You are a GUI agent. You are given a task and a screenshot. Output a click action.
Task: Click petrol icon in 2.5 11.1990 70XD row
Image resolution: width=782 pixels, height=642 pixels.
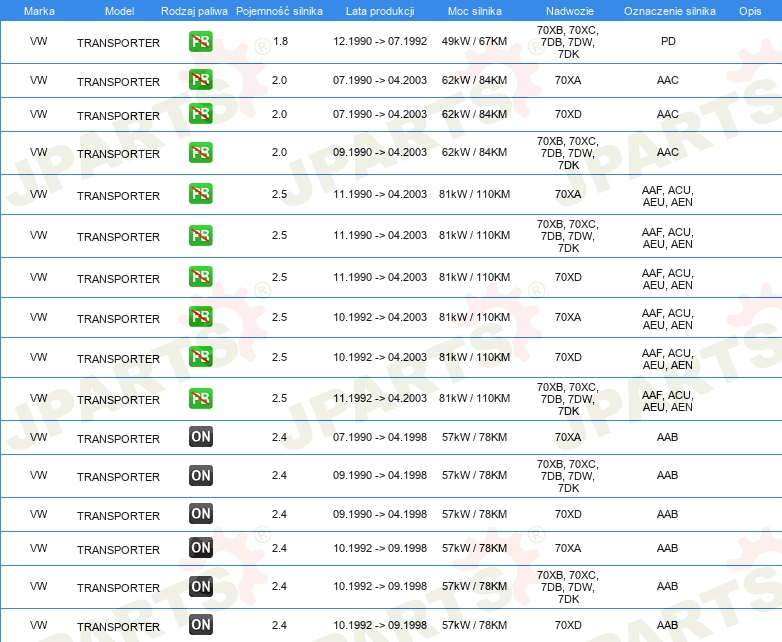200,277
